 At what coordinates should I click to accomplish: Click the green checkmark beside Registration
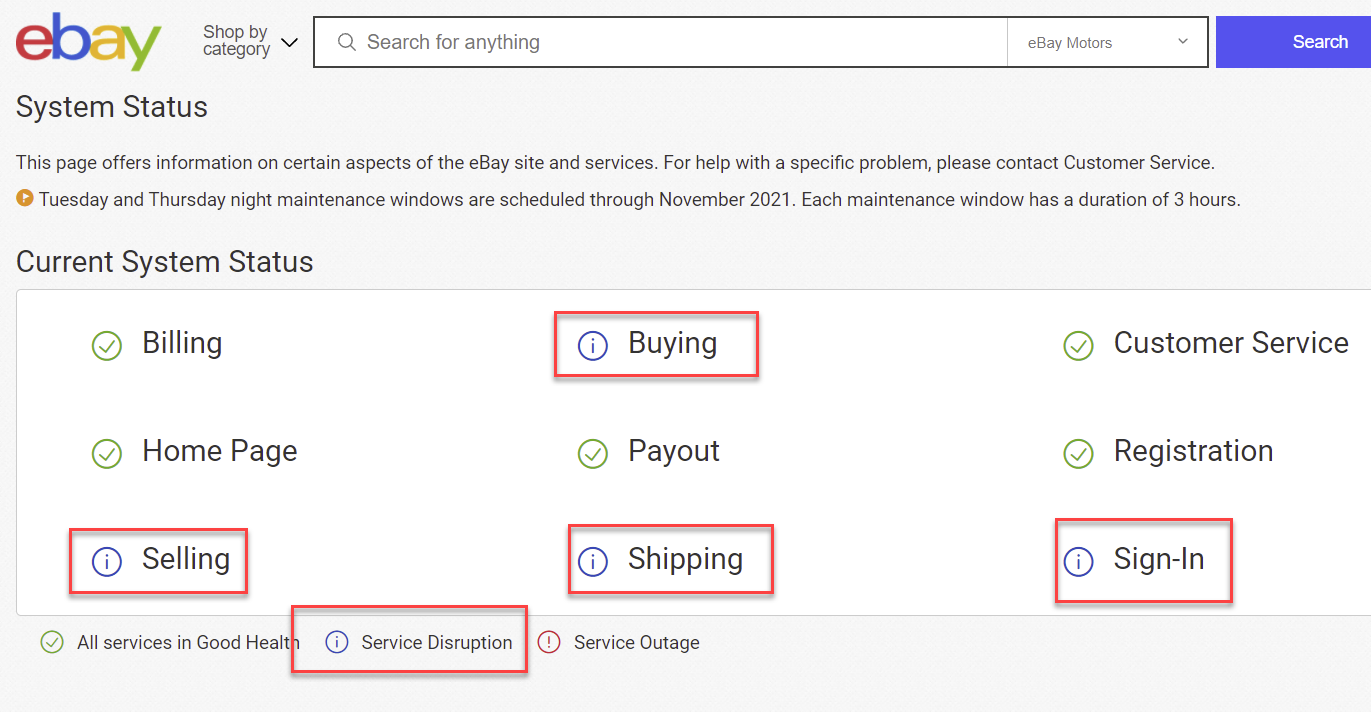pos(1078,454)
